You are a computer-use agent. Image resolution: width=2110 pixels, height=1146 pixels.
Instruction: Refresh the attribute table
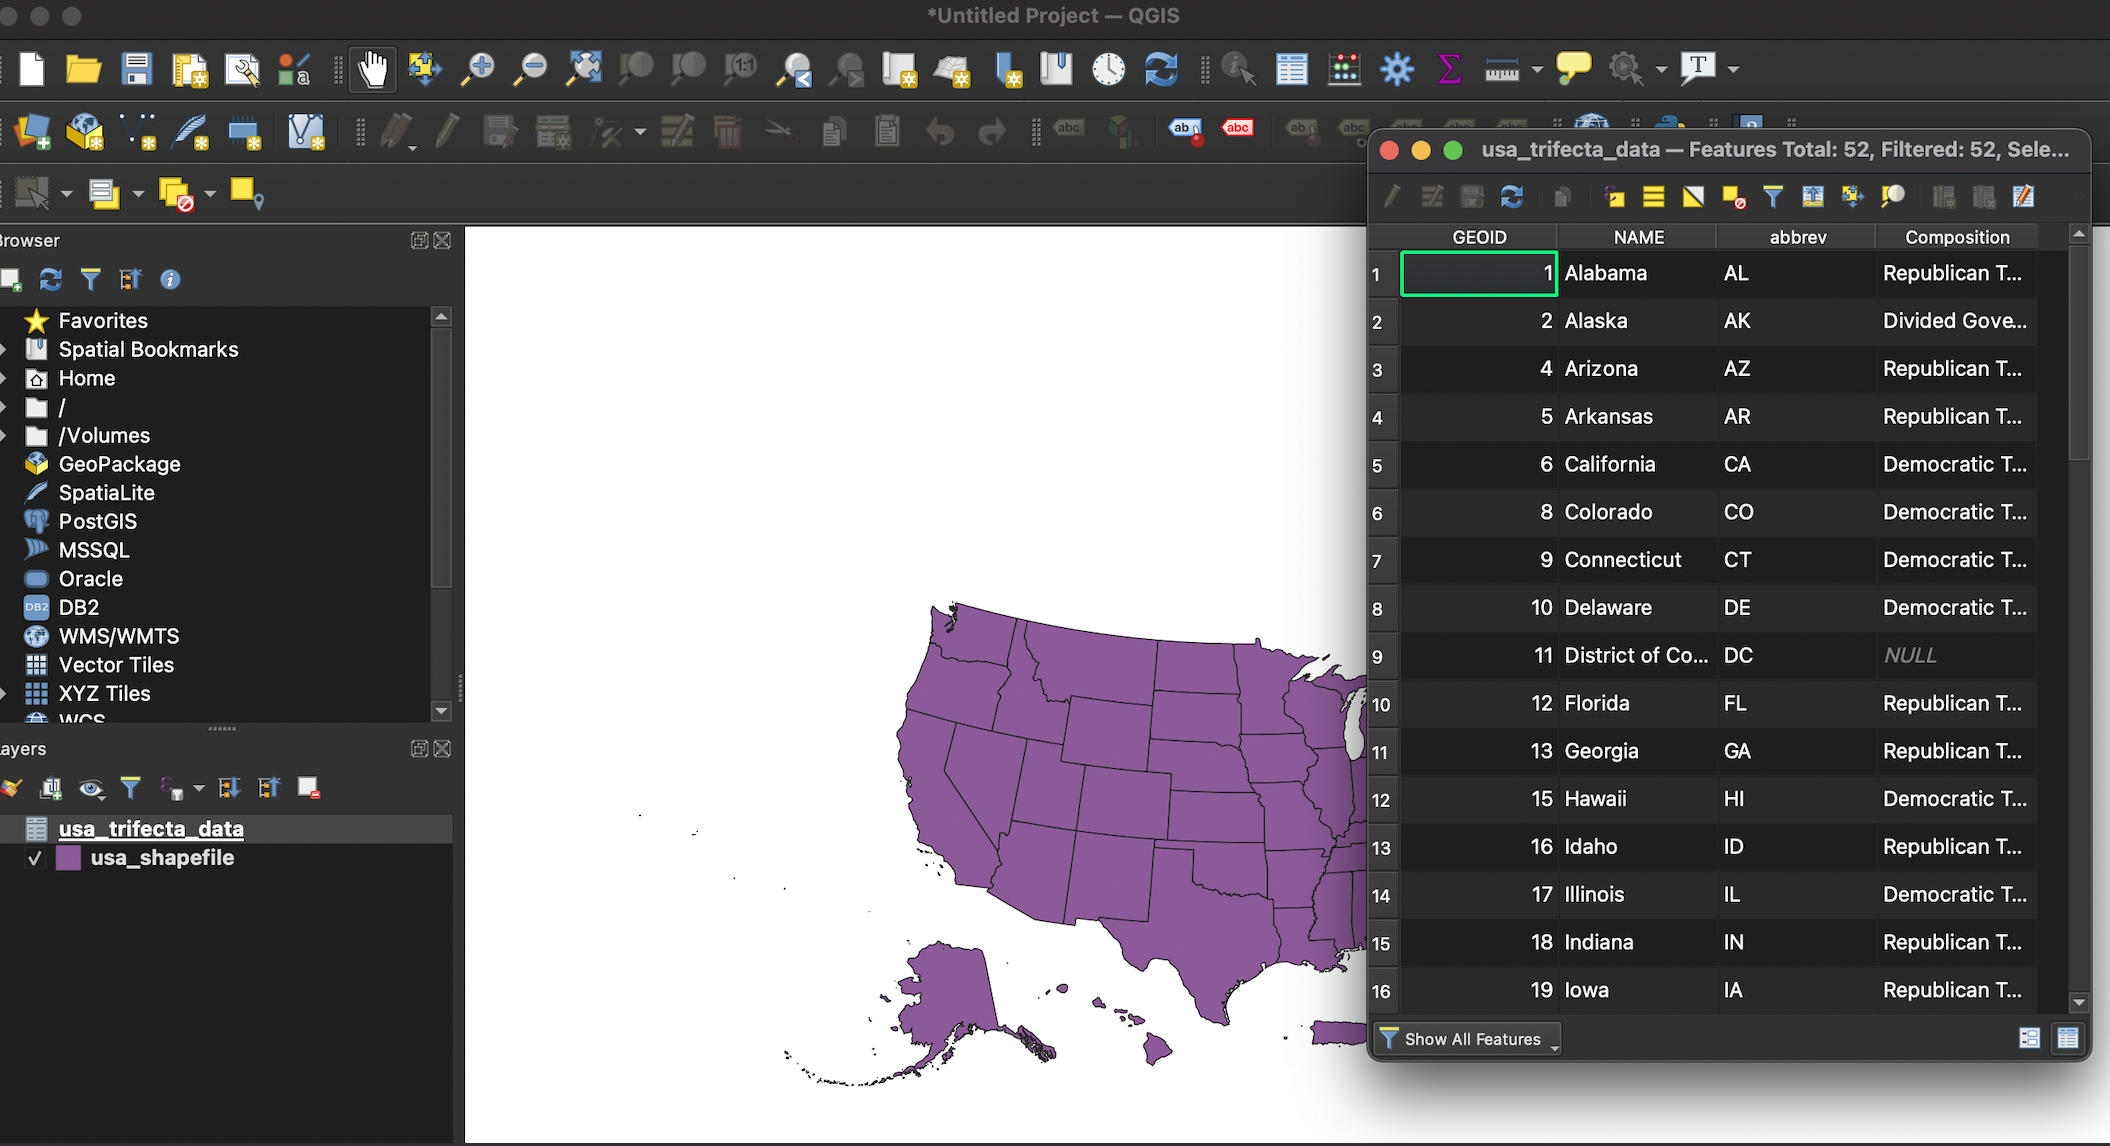pyautogui.click(x=1511, y=196)
